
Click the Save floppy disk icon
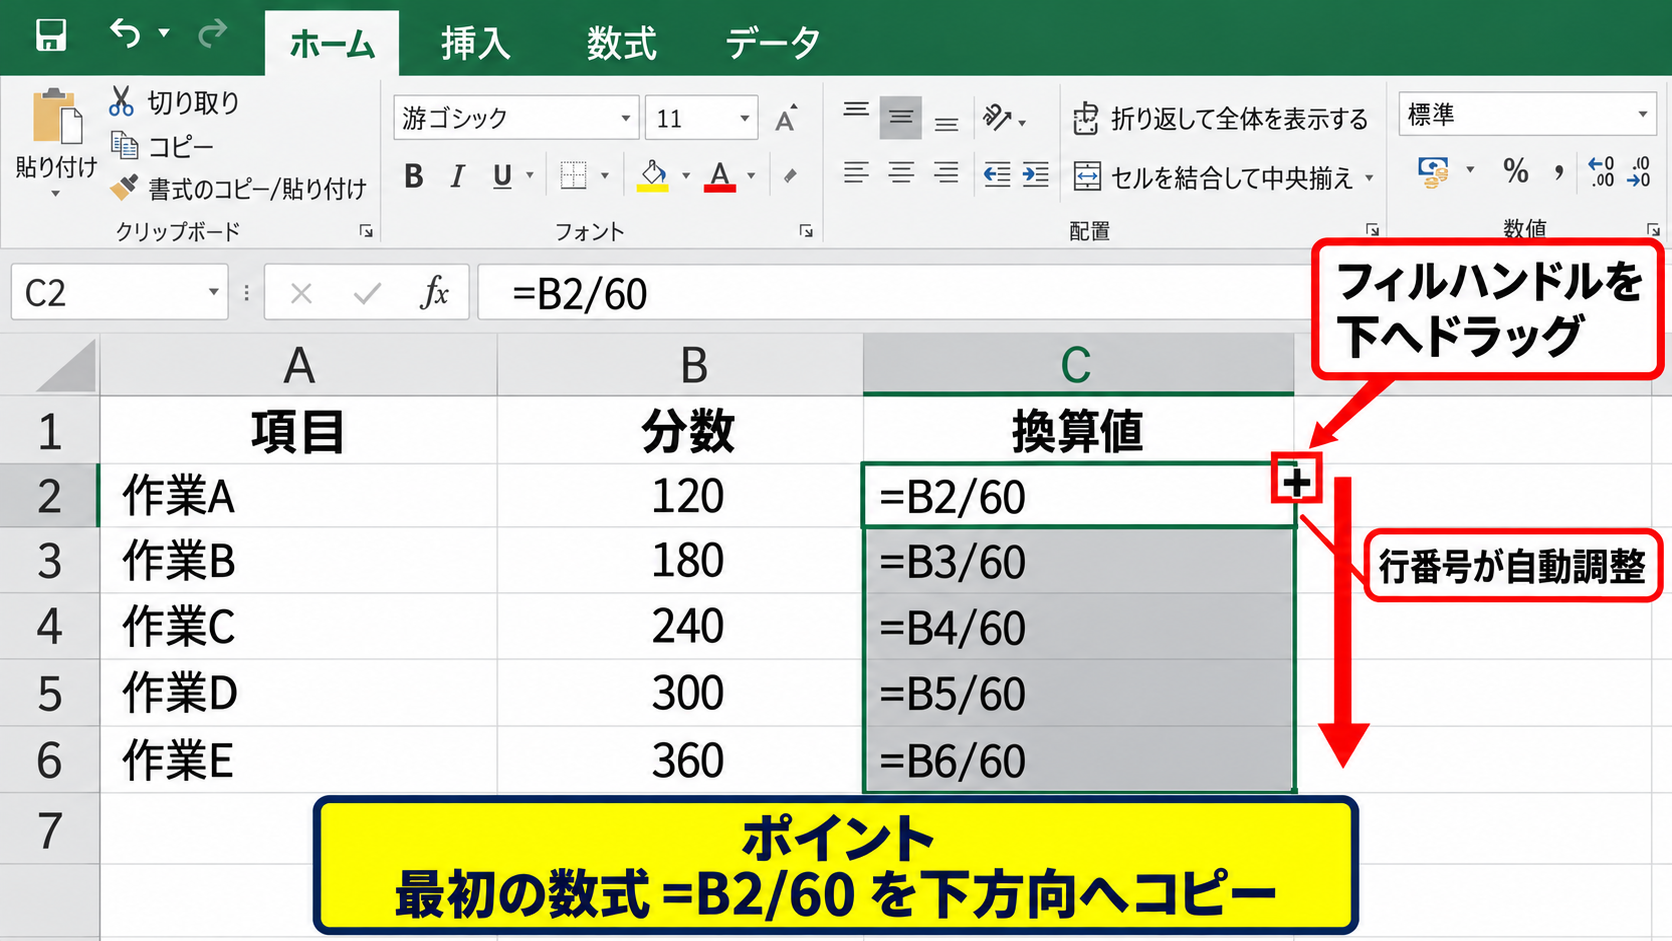pos(50,35)
